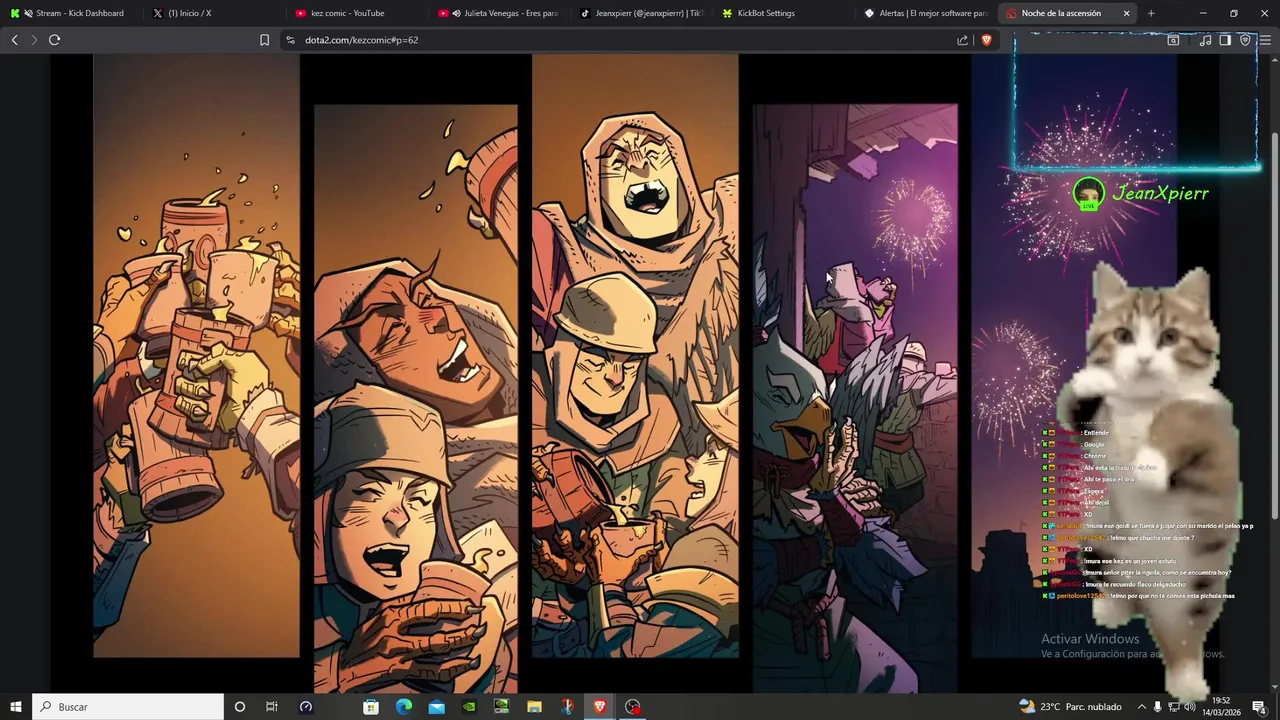Go back to the previous page
The image size is (1280, 720).
pos(14,40)
